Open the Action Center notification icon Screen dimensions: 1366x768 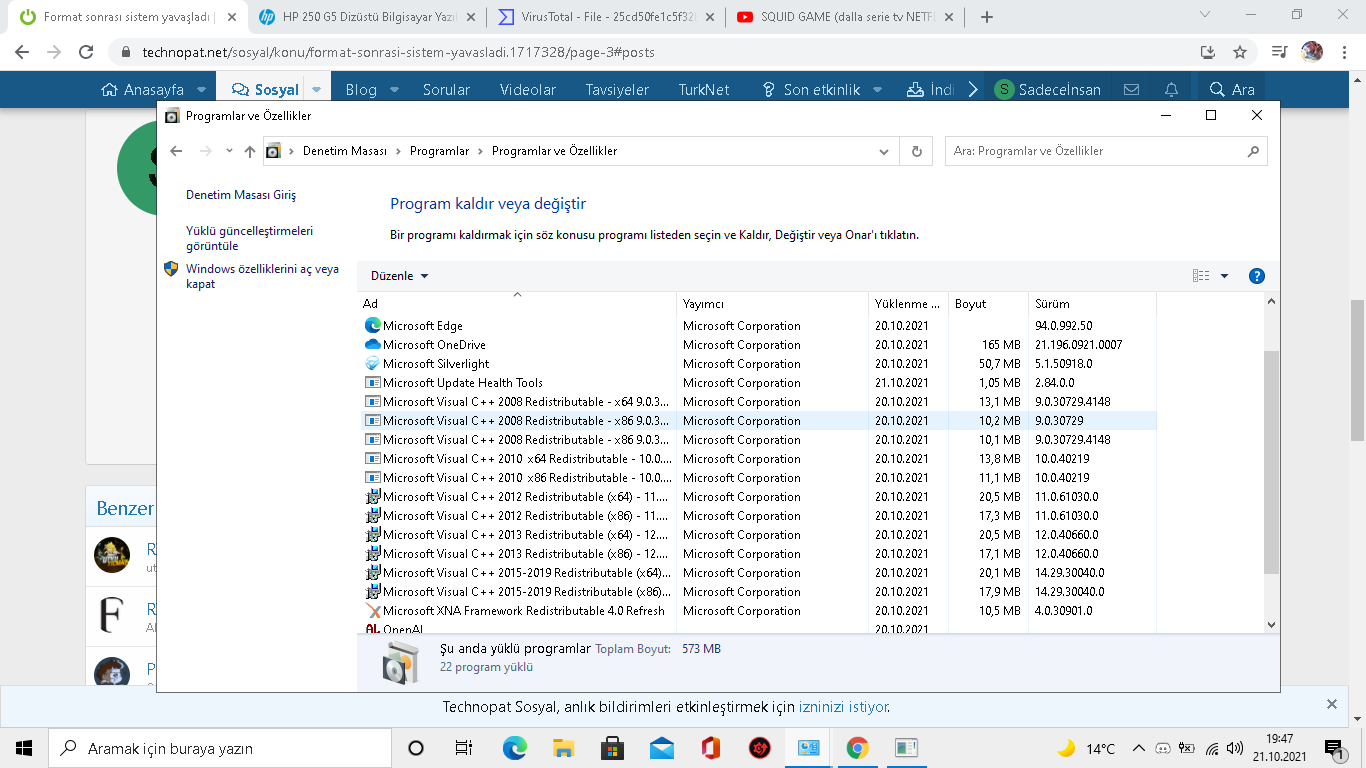pos(1333,748)
